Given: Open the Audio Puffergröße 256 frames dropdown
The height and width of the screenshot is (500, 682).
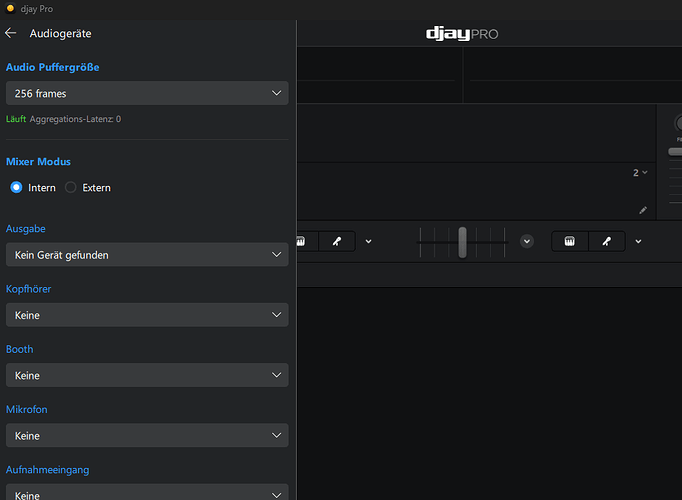Looking at the screenshot, I should [147, 93].
